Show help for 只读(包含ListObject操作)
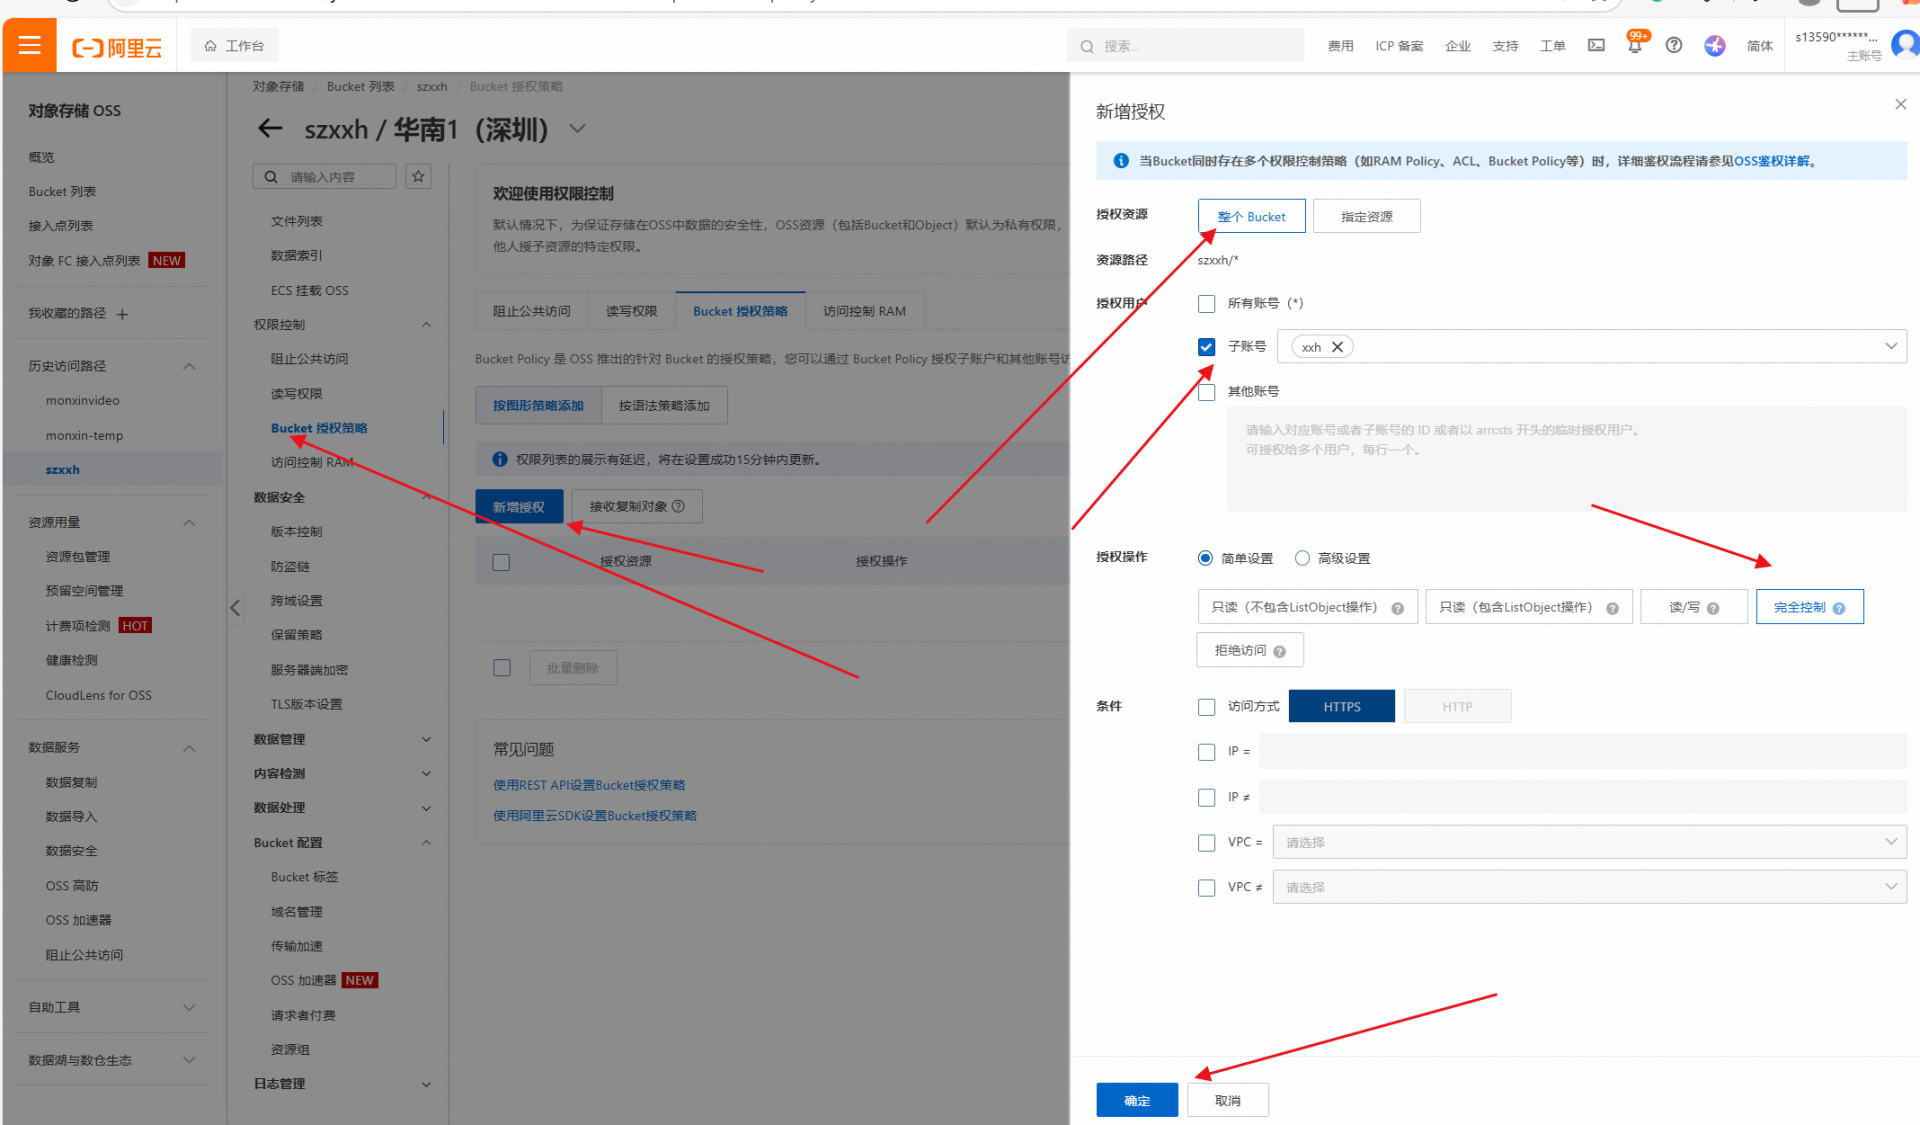Screen dimensions: 1920x1125 click(1612, 608)
